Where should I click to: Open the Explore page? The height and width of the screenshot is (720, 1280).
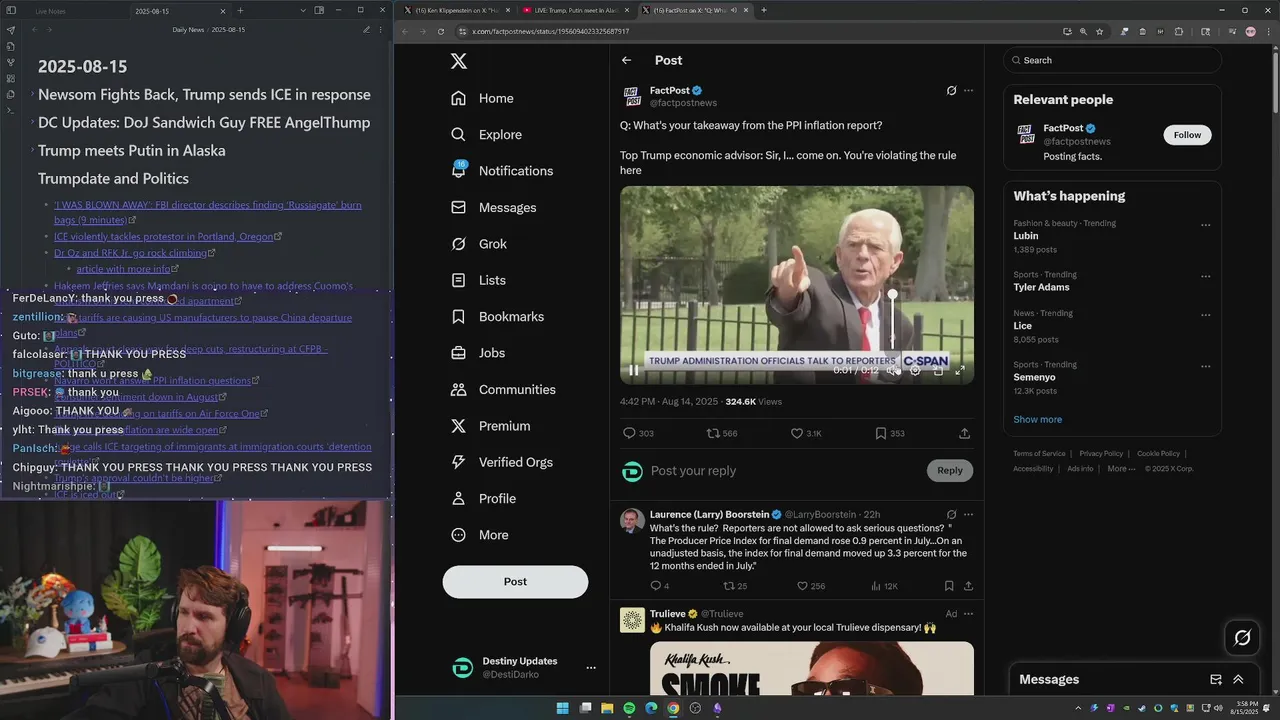pos(486,135)
